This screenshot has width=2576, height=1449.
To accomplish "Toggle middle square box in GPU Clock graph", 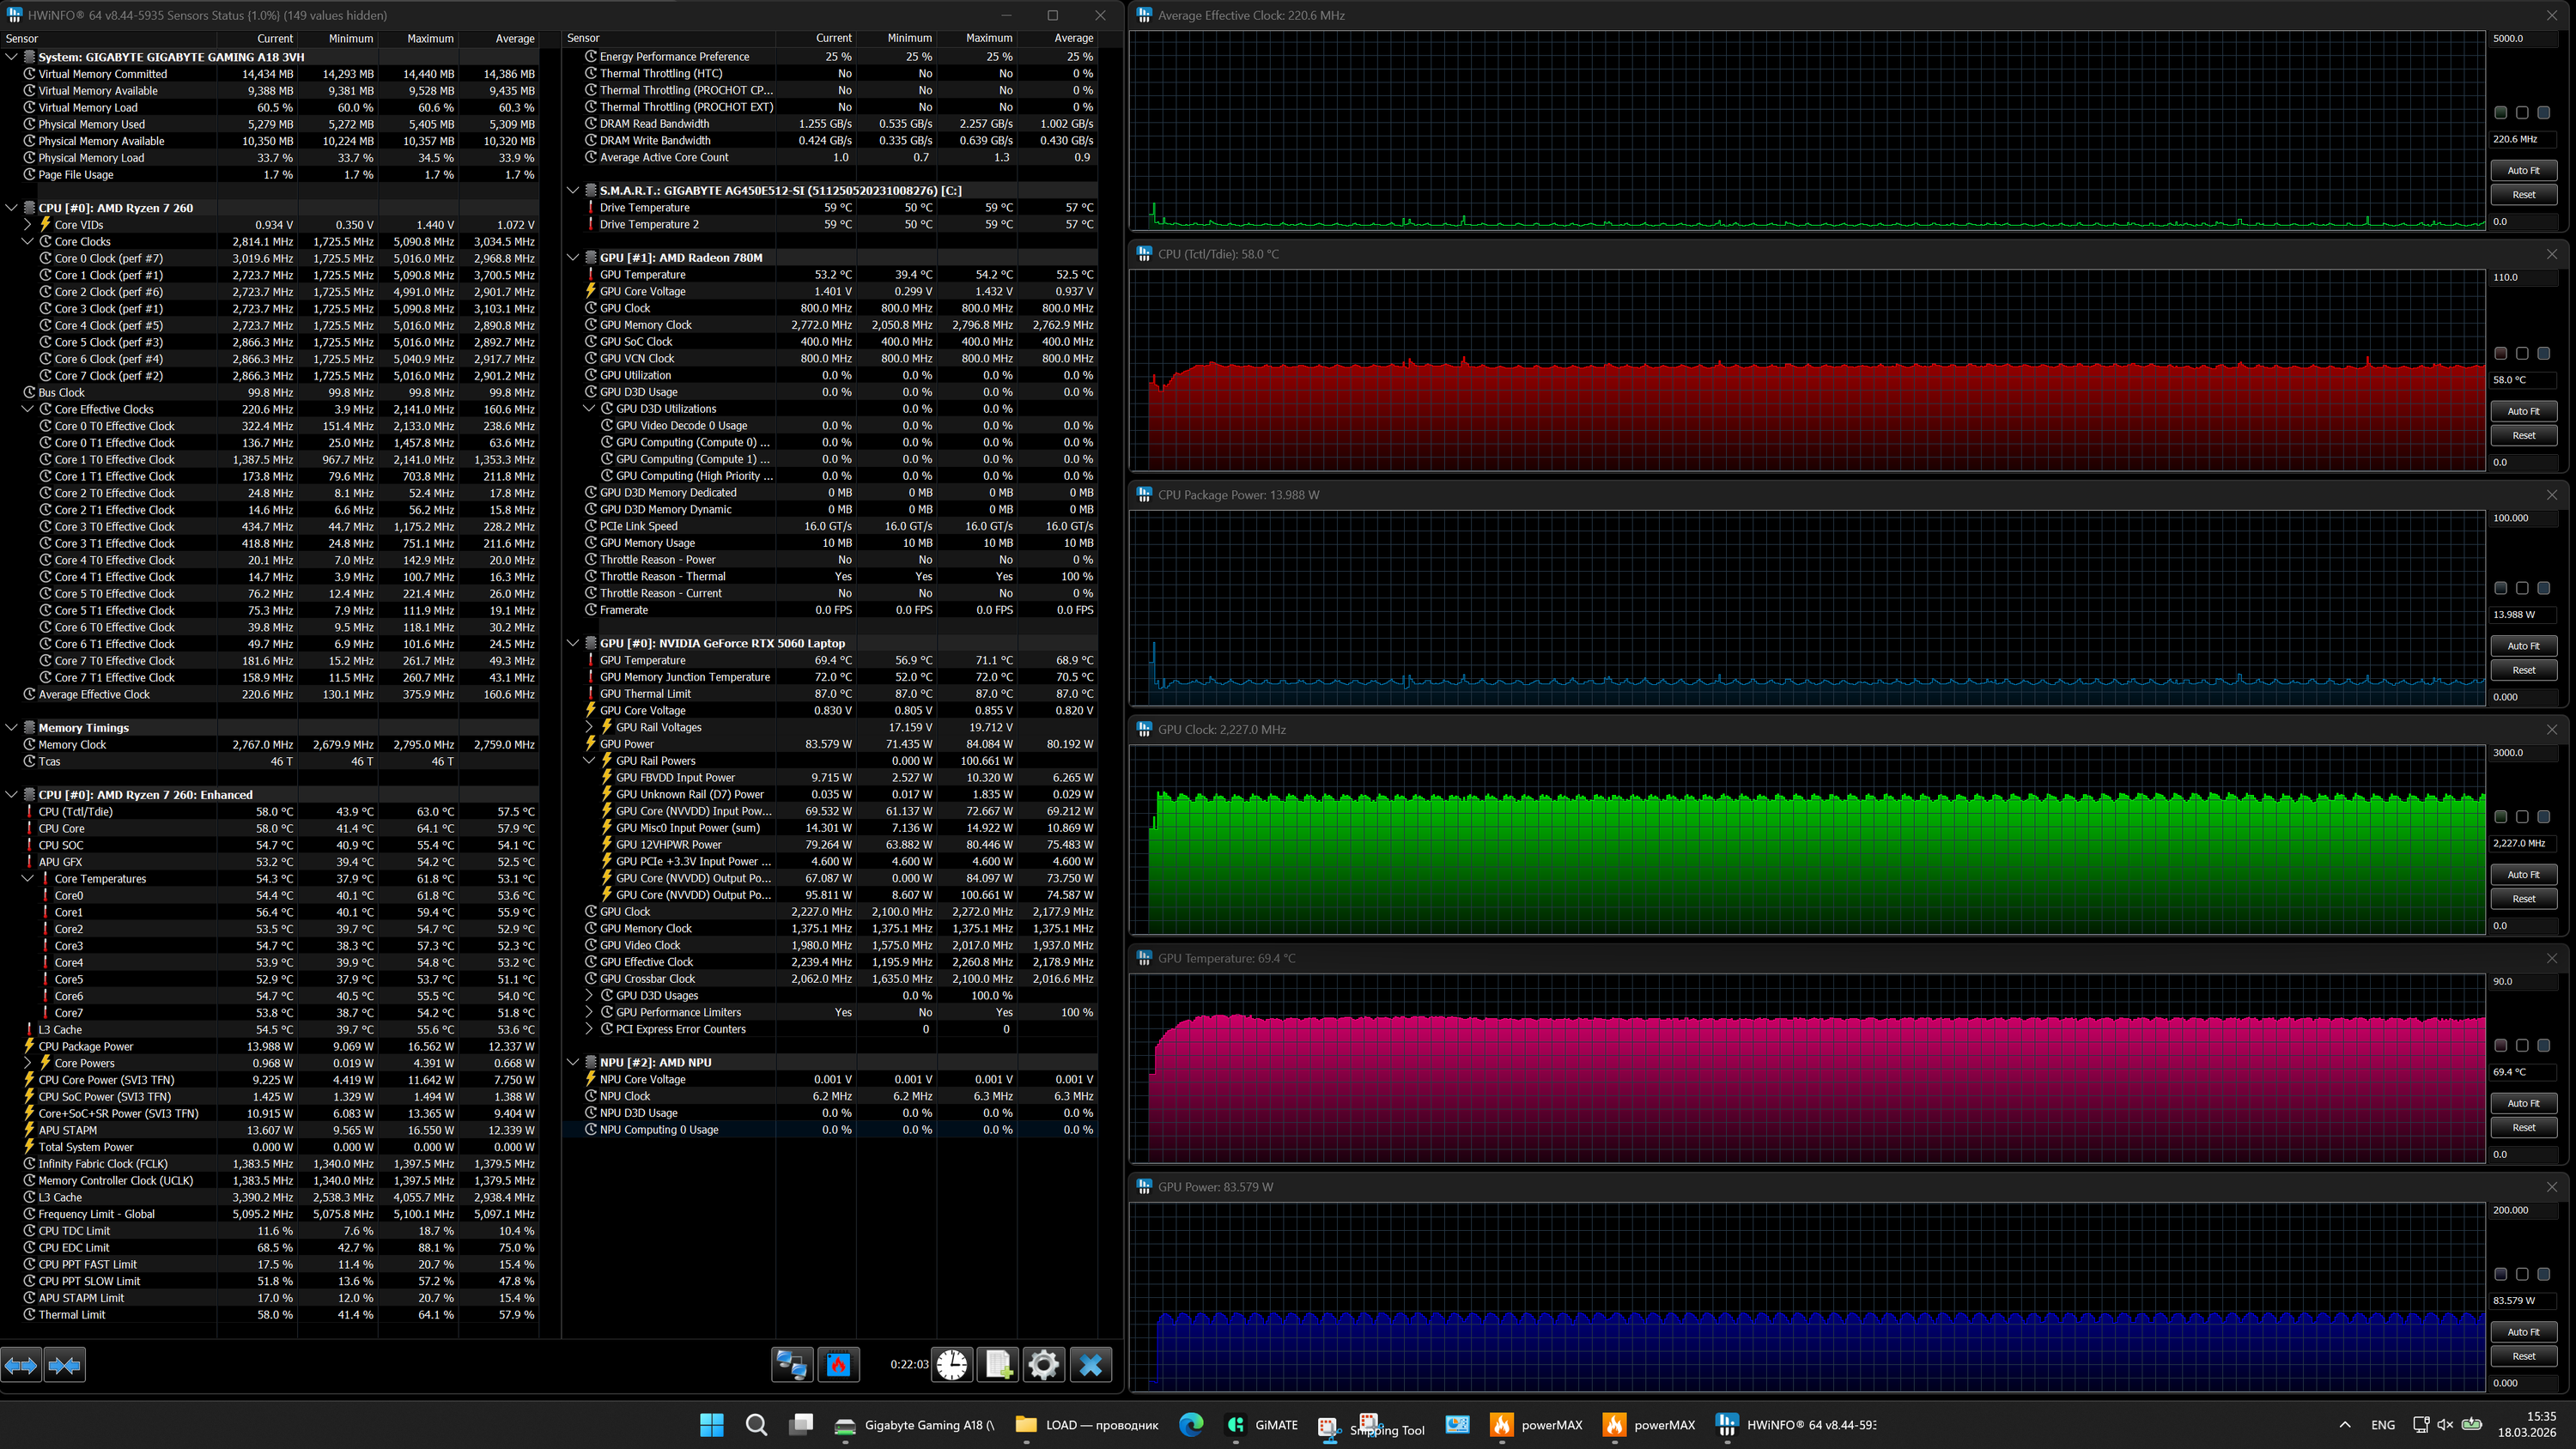I will click(x=2522, y=817).
